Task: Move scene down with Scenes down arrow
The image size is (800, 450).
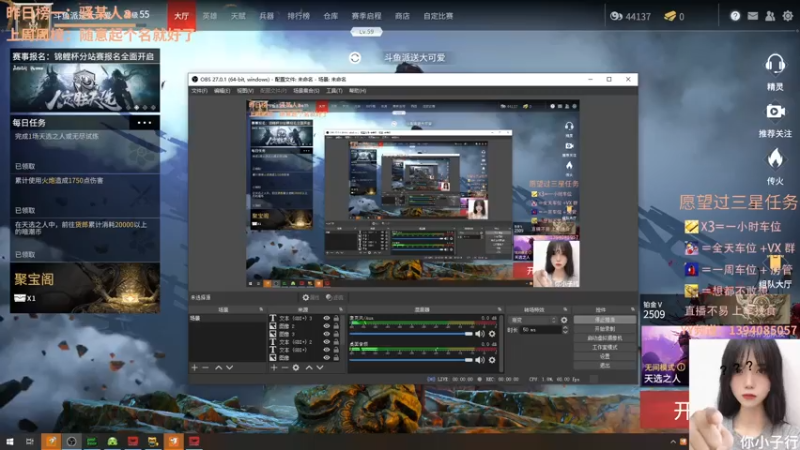Action: pos(230,367)
